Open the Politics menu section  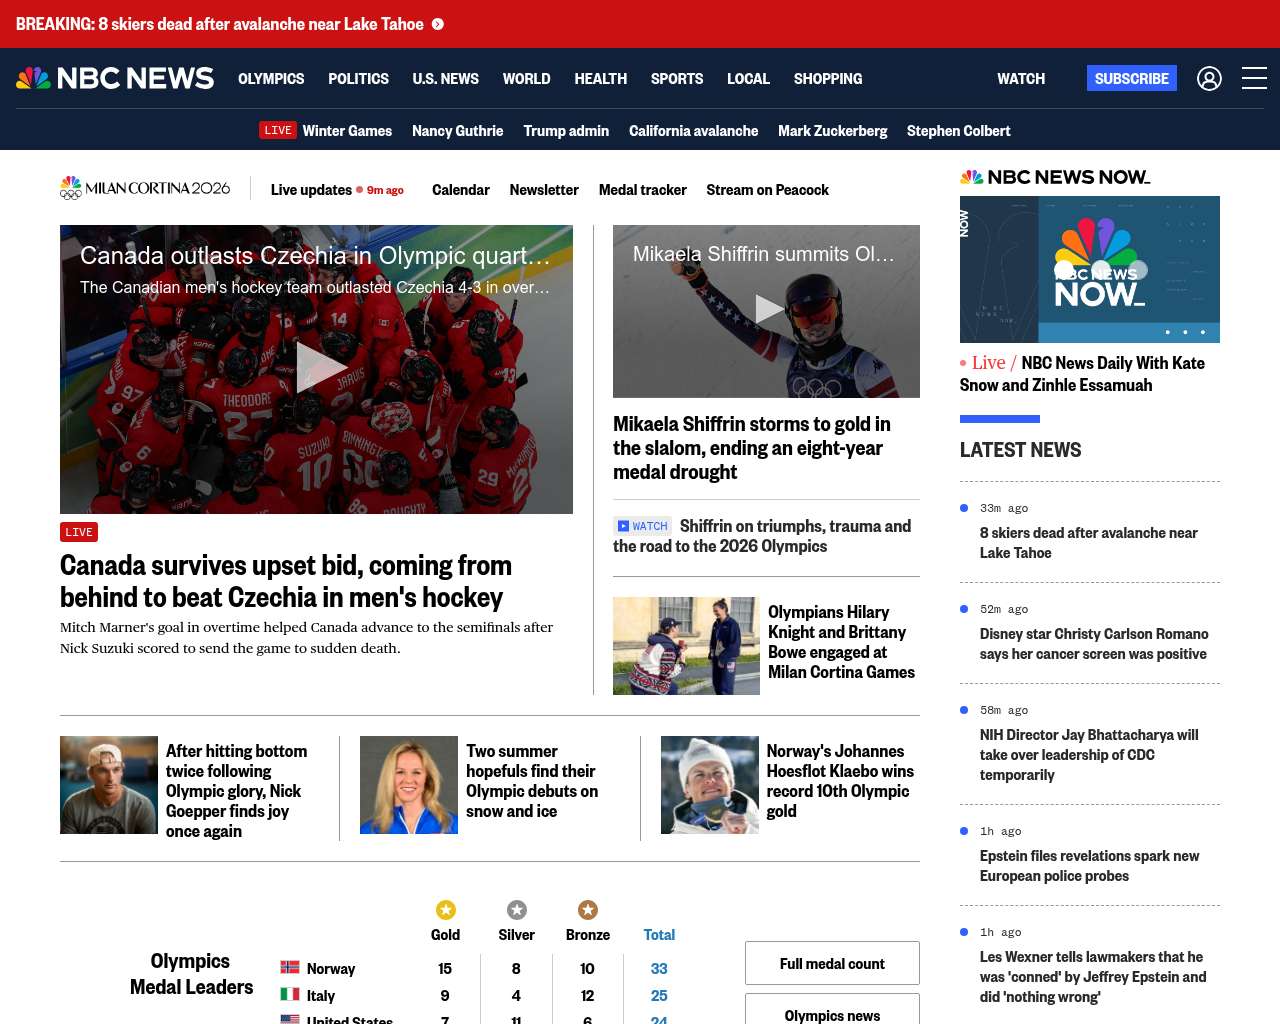tap(358, 78)
